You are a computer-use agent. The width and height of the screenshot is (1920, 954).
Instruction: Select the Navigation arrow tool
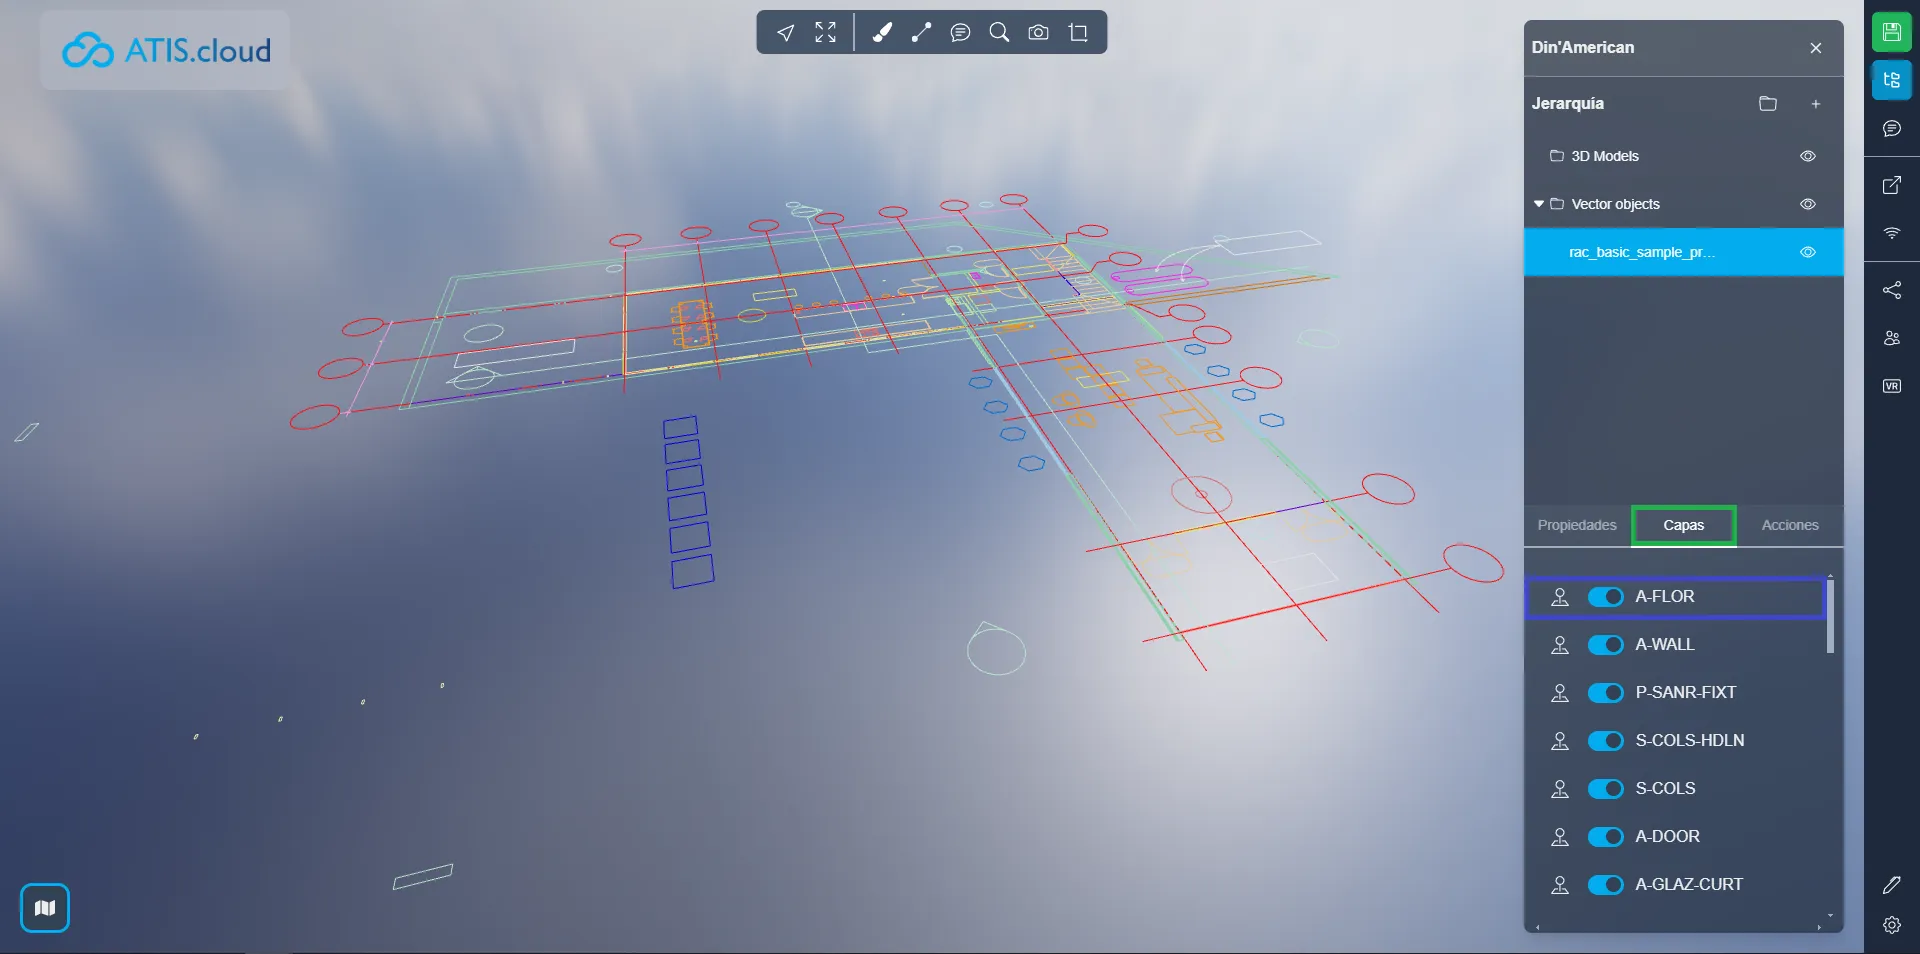[786, 32]
